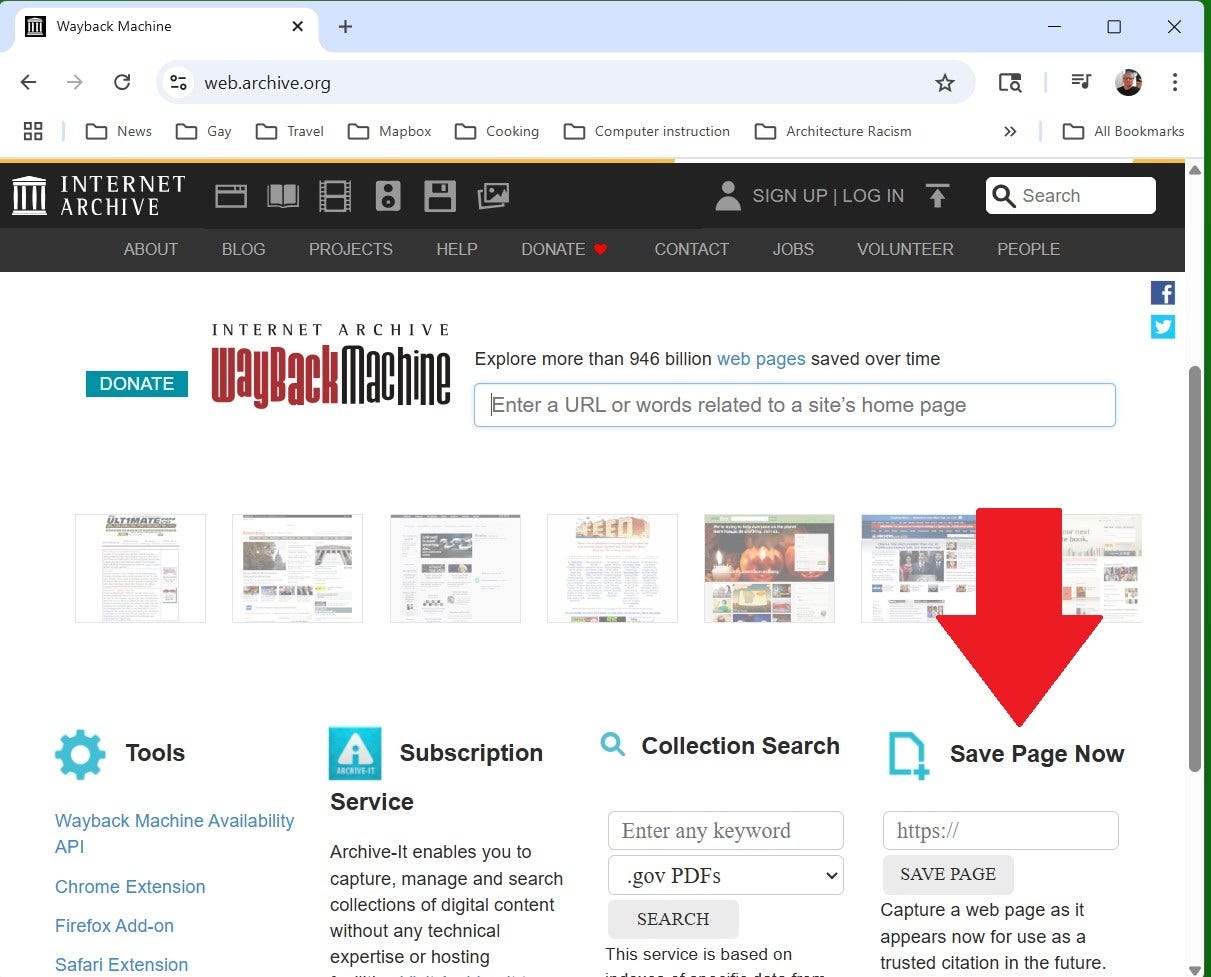Click the SAVE PAGE button
The image size is (1211, 977).
[x=948, y=874]
